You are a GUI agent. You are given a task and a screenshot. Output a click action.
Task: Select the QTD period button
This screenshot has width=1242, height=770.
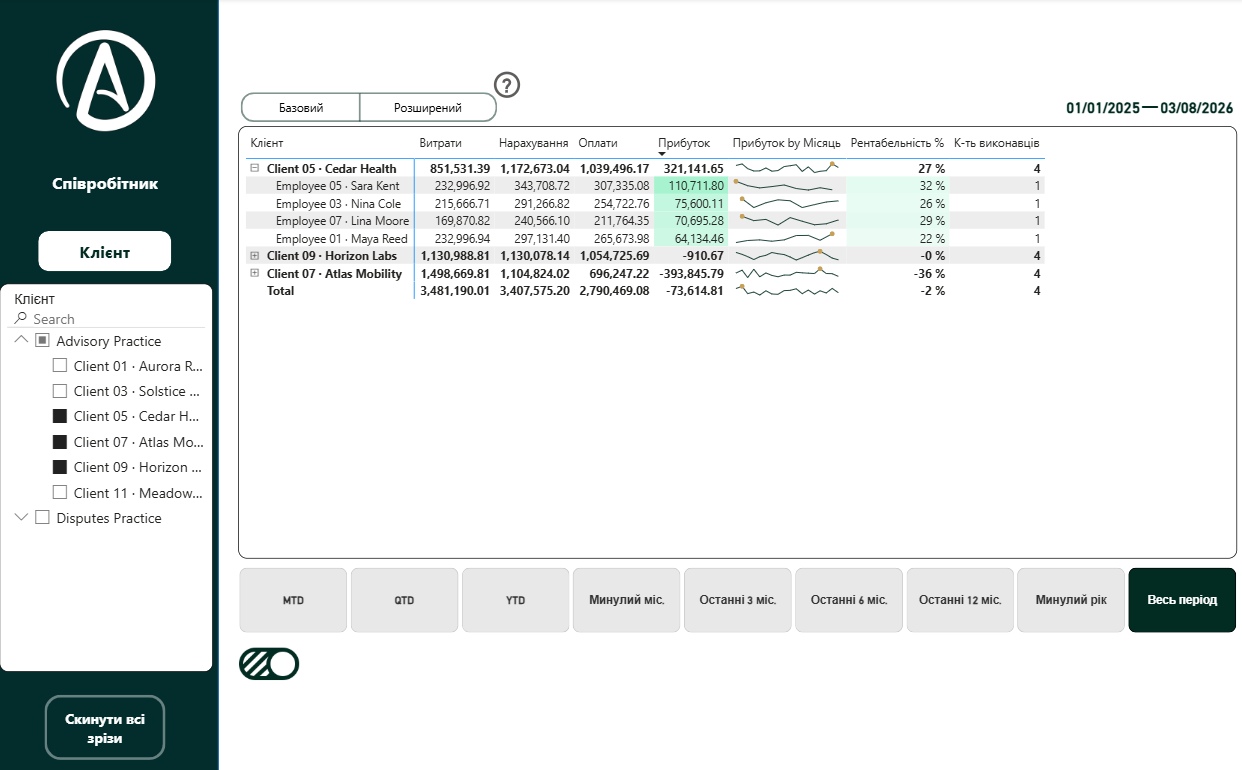pos(404,600)
